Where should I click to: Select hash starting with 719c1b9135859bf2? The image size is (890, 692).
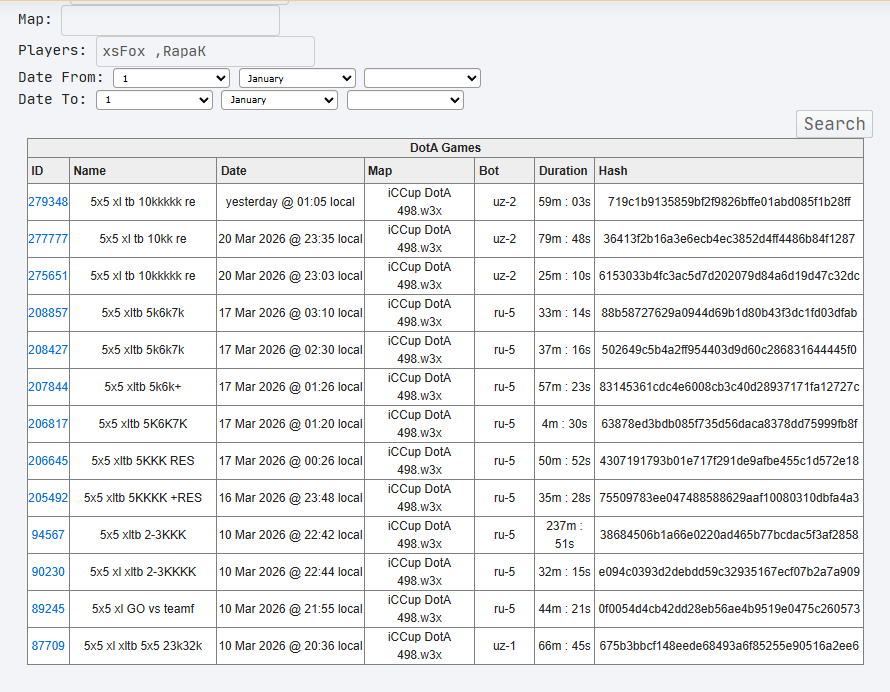pos(729,202)
